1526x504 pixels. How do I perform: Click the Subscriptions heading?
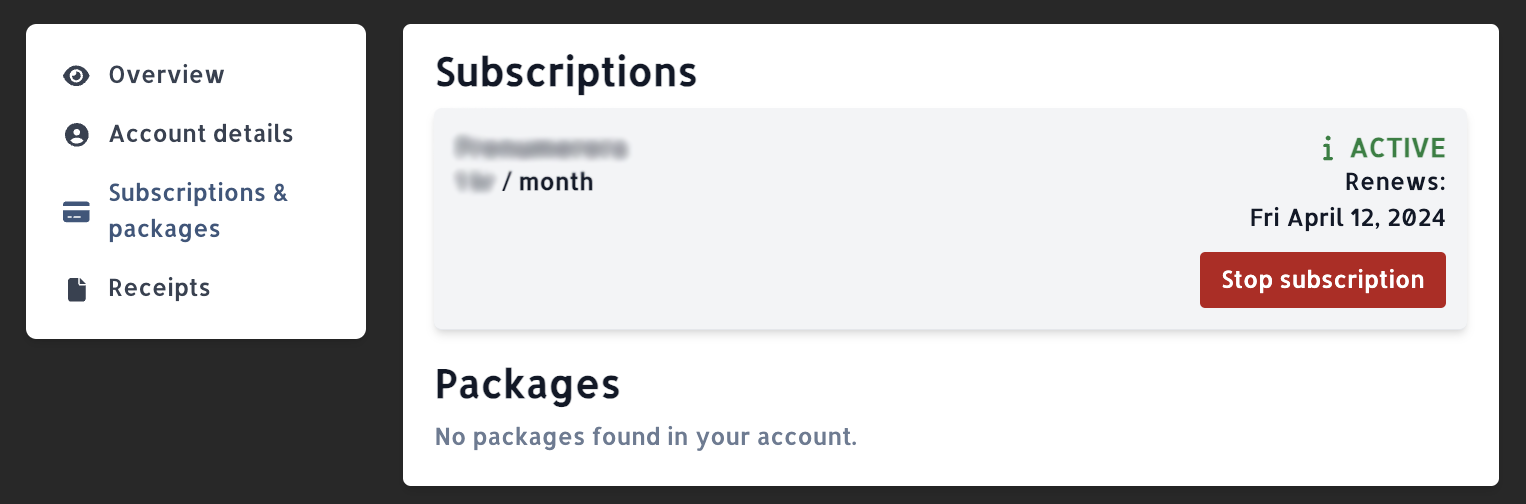click(x=566, y=73)
